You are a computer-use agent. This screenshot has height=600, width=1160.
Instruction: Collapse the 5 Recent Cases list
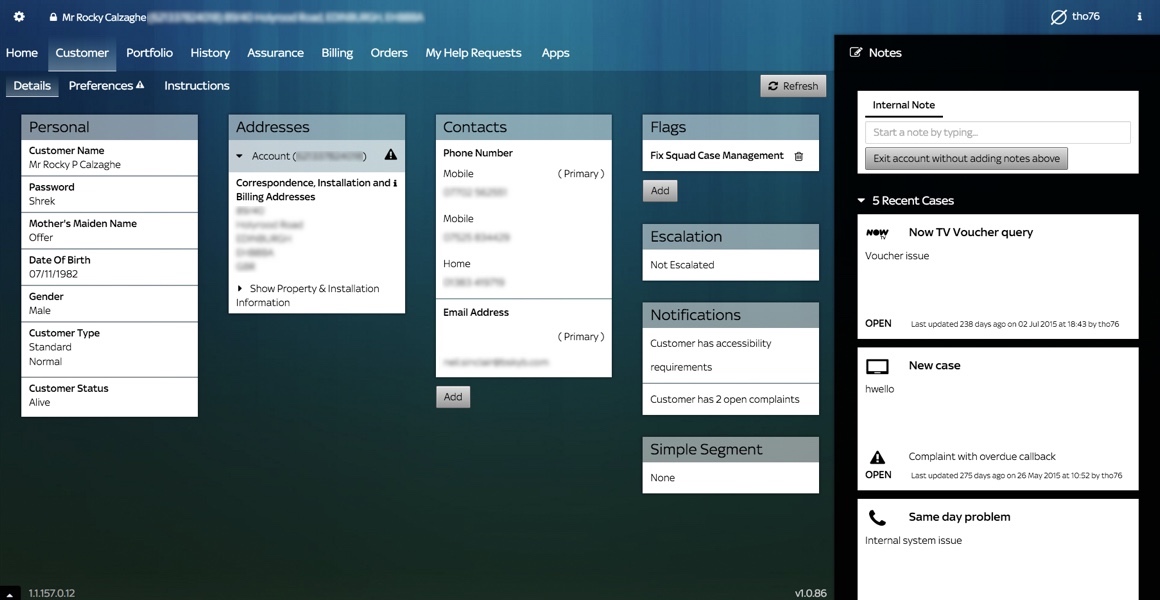862,201
